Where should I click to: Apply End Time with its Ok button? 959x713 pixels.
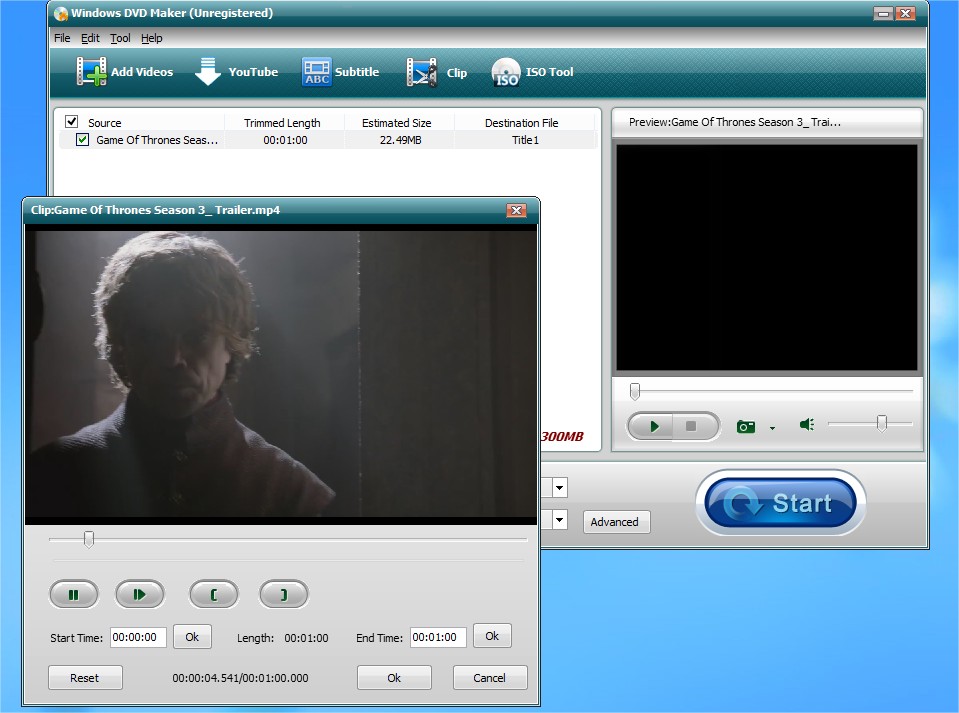(492, 636)
